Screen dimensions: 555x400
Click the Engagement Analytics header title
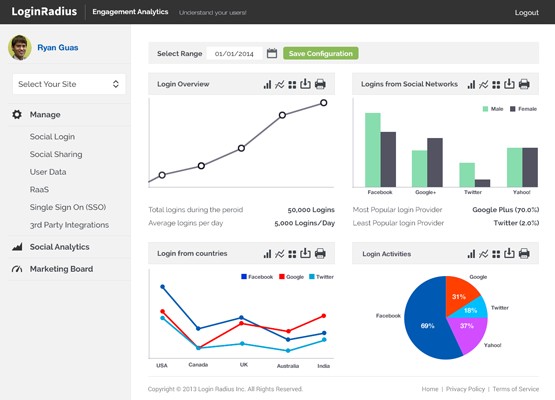(130, 12)
